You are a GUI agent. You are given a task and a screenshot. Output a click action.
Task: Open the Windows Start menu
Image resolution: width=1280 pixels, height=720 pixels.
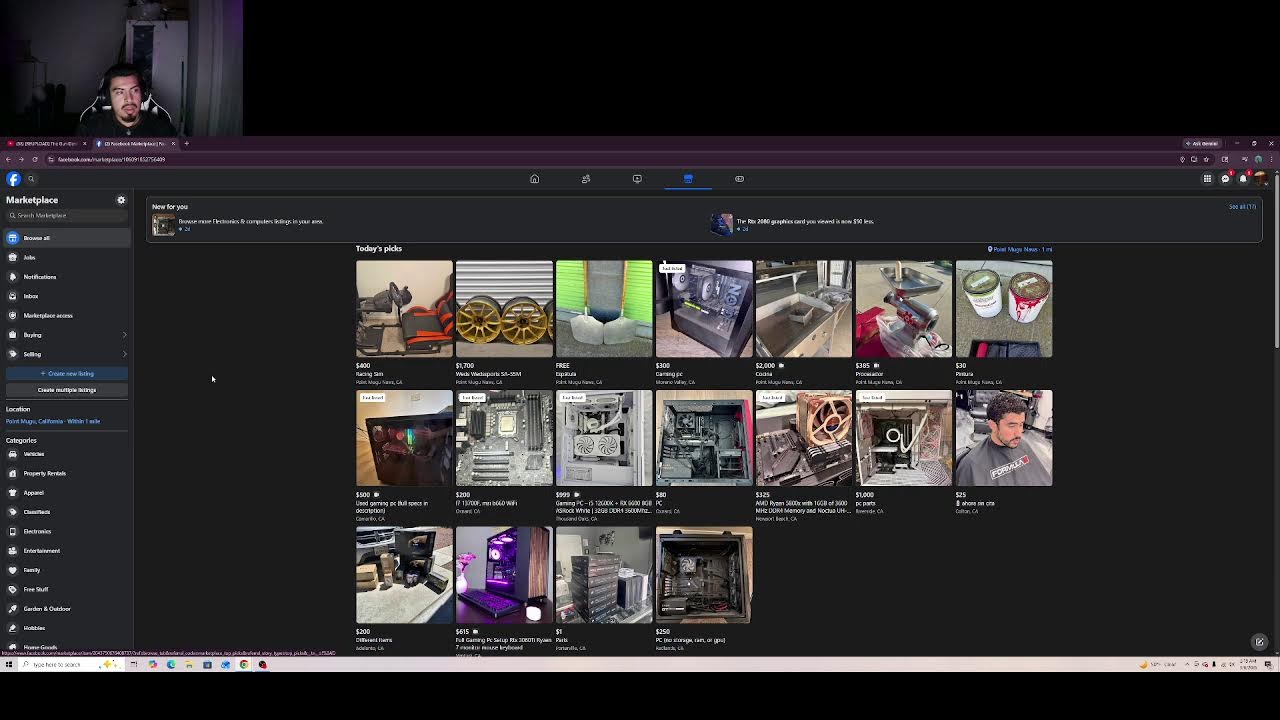point(8,664)
